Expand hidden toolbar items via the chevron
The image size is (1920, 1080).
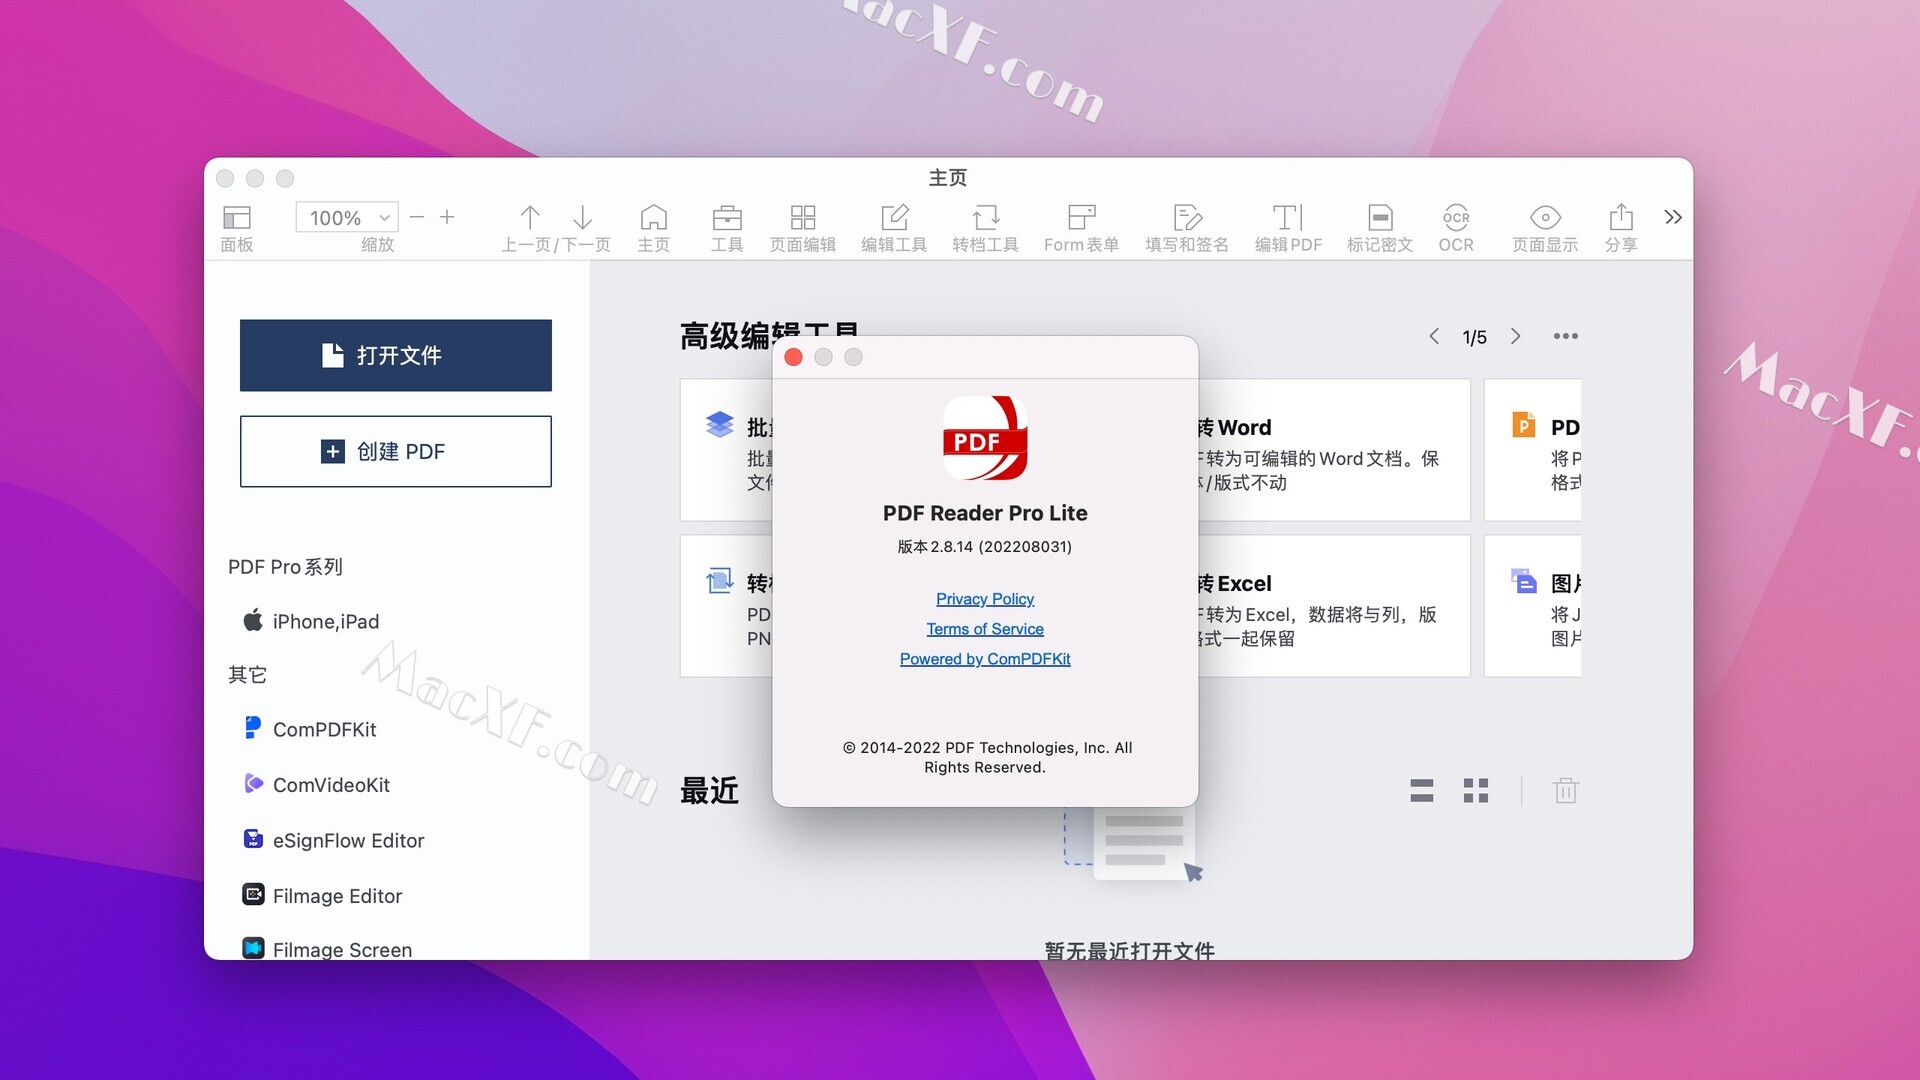tap(1673, 217)
